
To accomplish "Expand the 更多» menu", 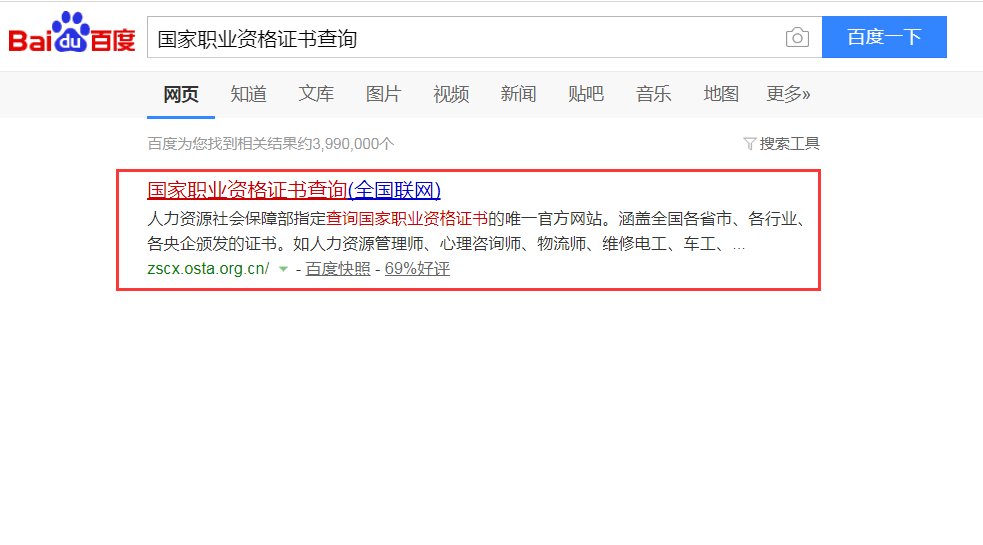I will 788,94.
